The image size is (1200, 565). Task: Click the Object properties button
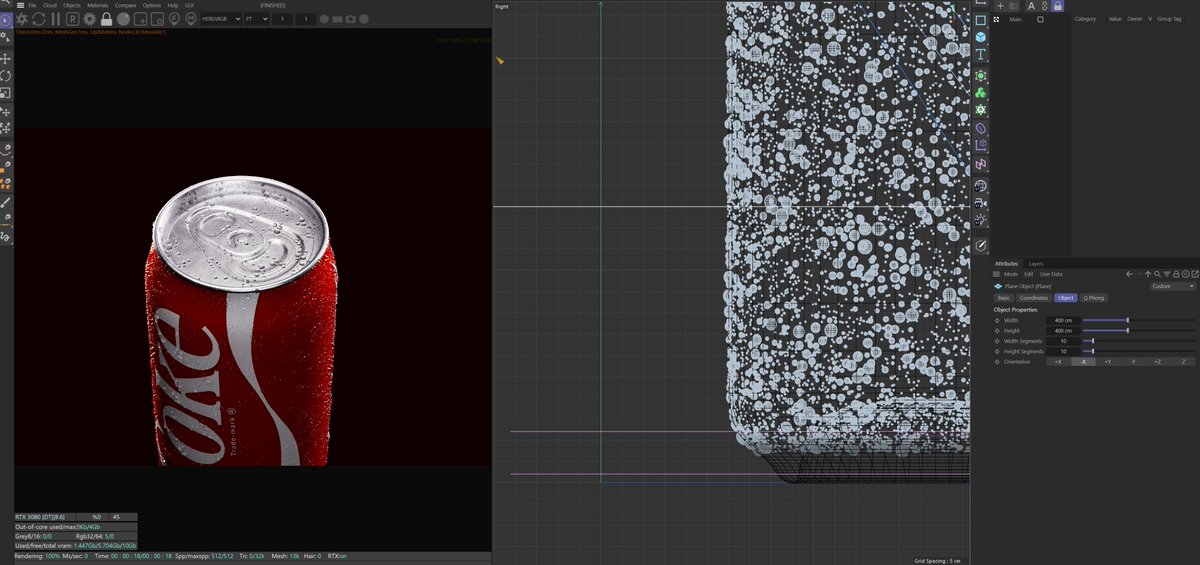1065,298
